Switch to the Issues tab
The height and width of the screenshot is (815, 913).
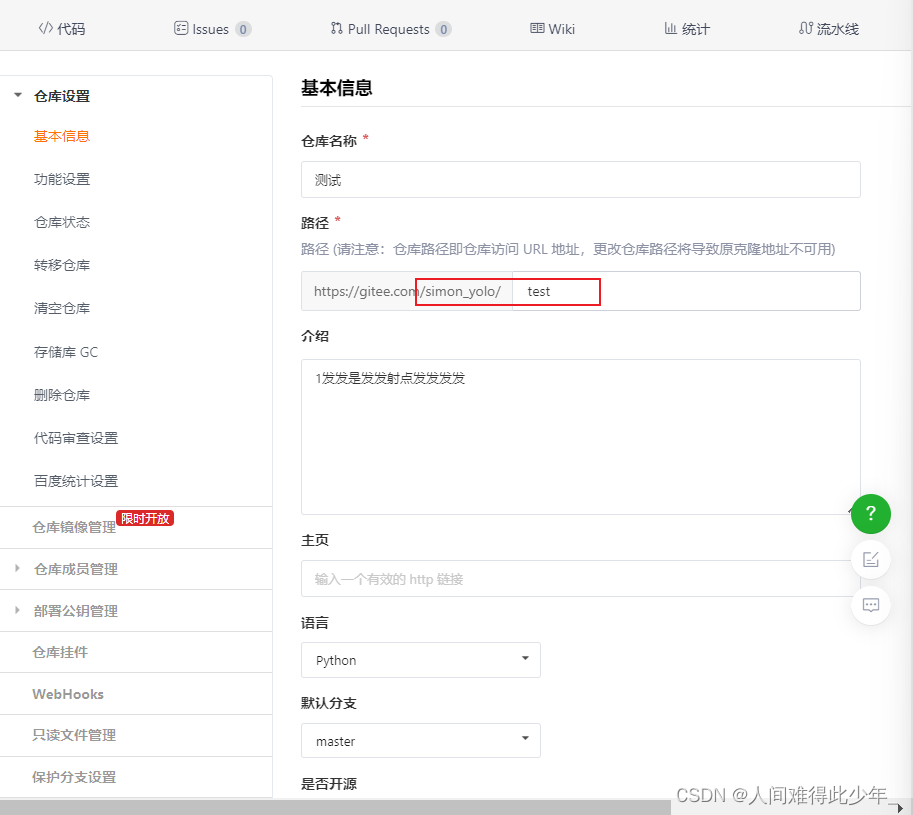[x=212, y=29]
